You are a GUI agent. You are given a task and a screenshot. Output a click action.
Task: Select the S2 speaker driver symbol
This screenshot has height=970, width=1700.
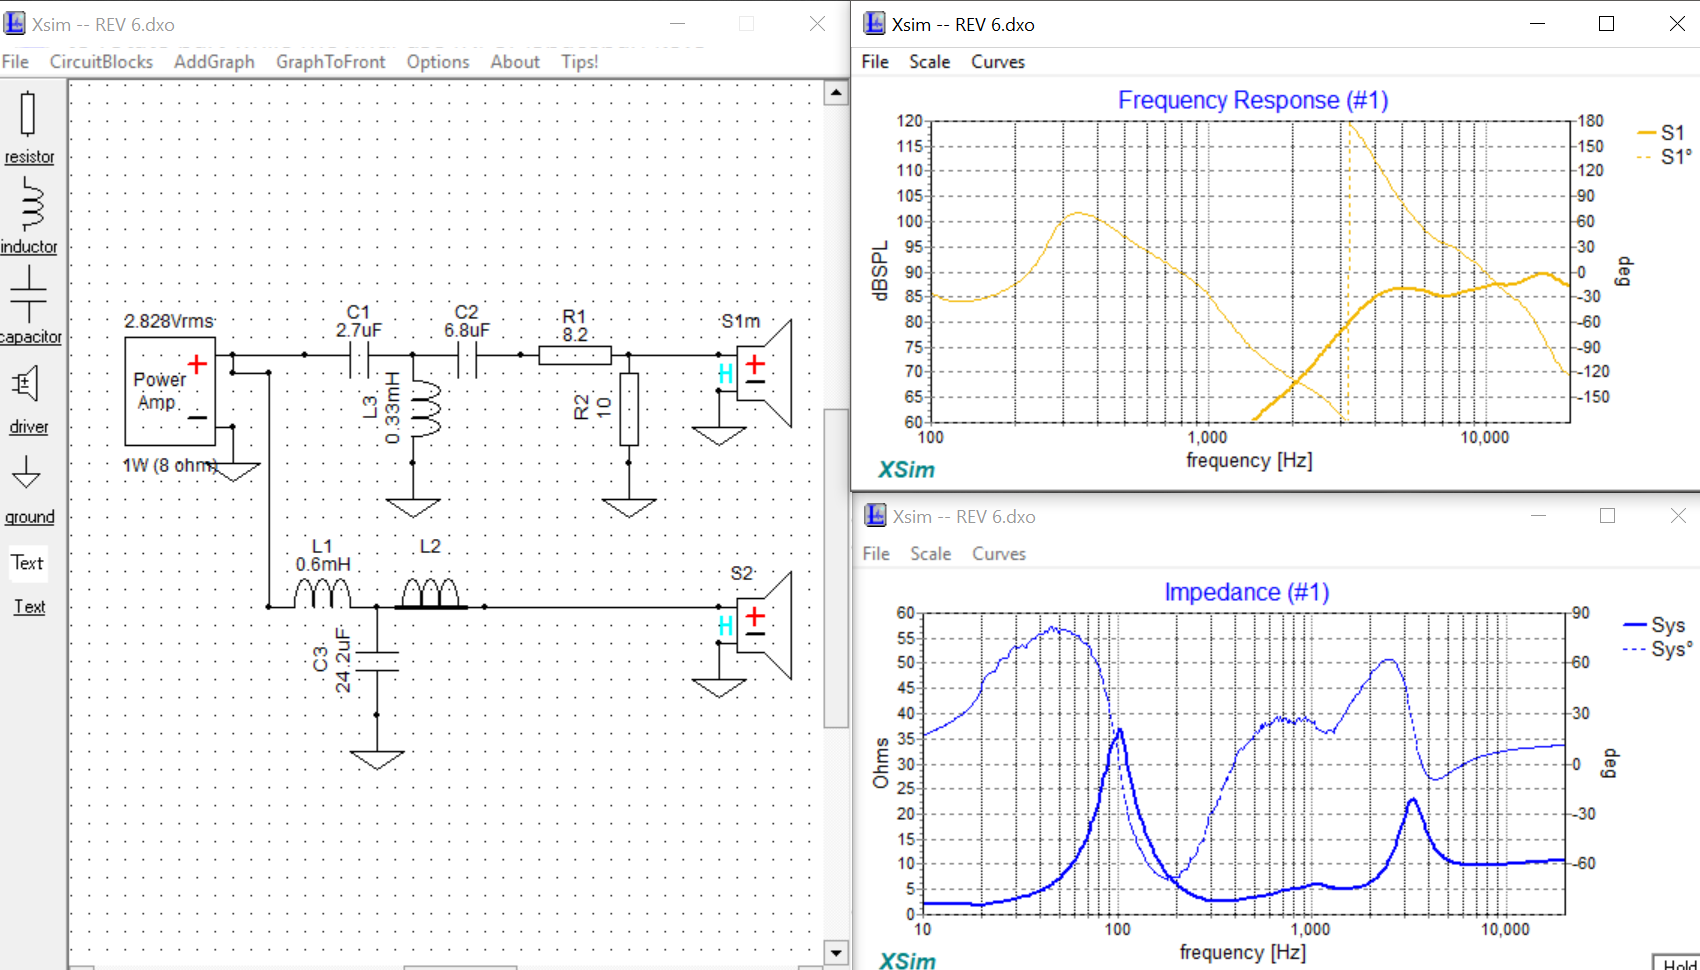[764, 625]
